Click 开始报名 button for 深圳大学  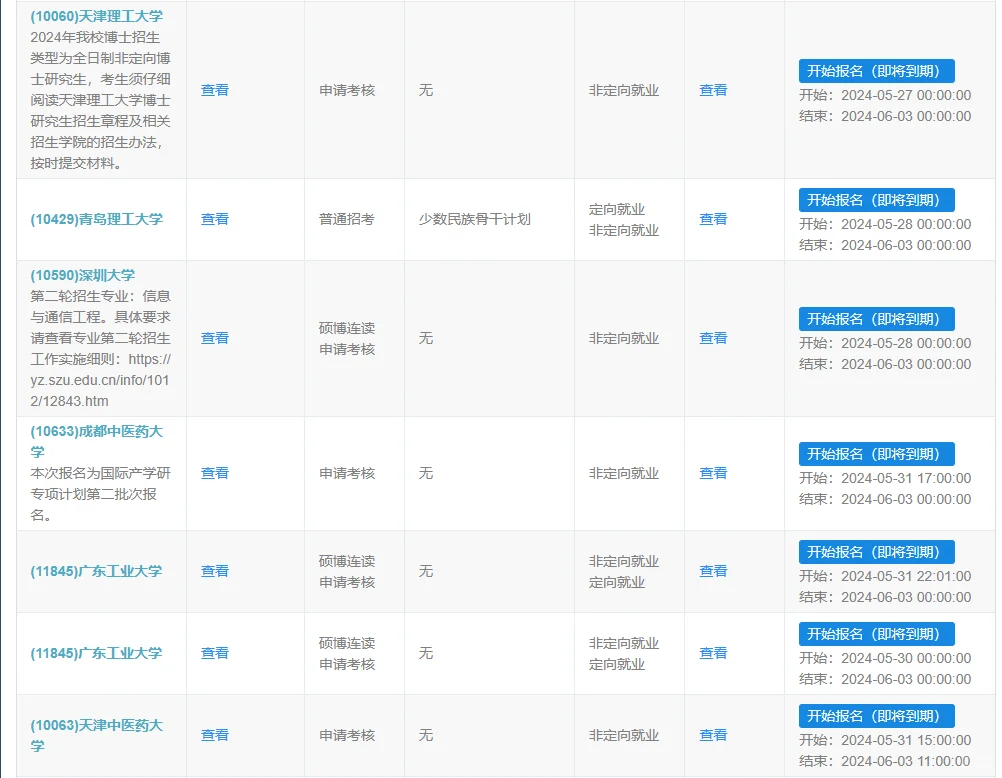pos(876,319)
